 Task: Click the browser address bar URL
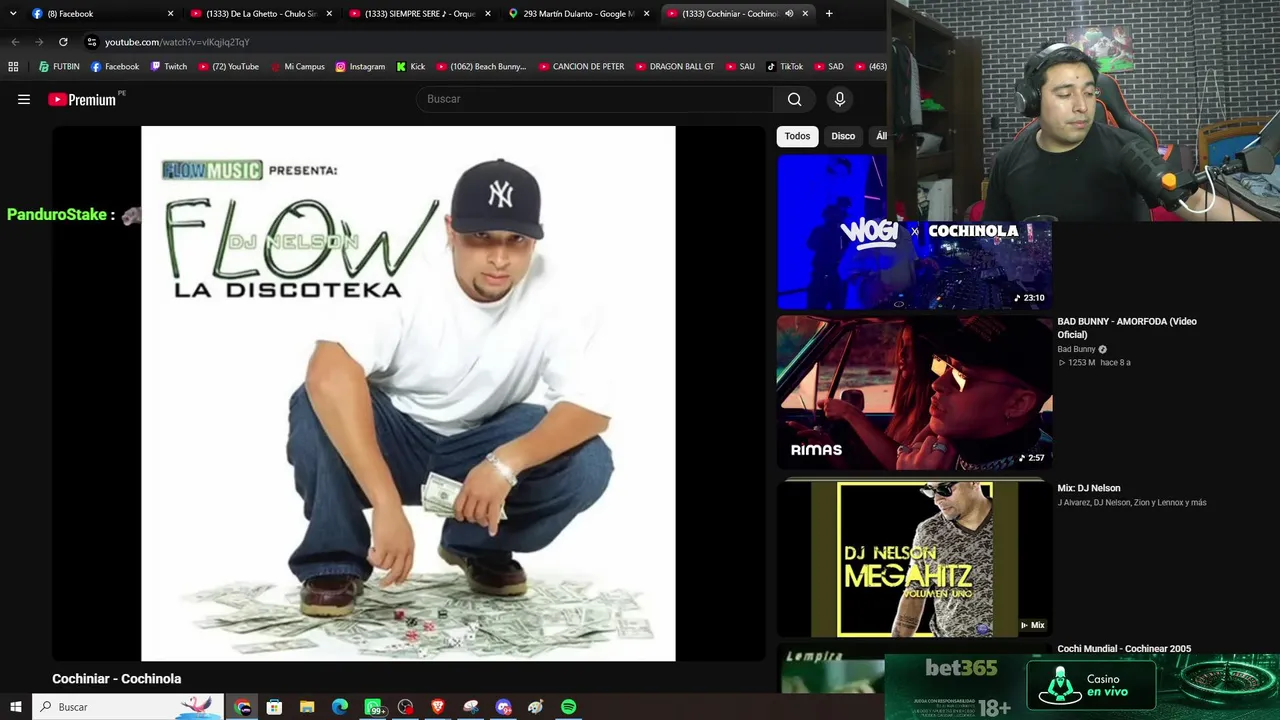(177, 42)
